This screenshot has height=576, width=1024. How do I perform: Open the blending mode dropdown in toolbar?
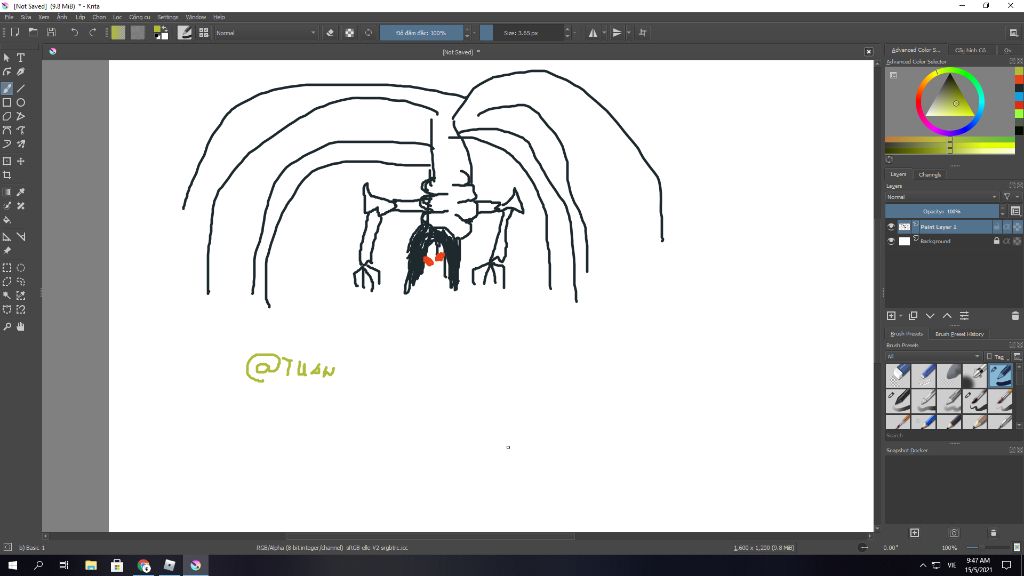(x=265, y=32)
